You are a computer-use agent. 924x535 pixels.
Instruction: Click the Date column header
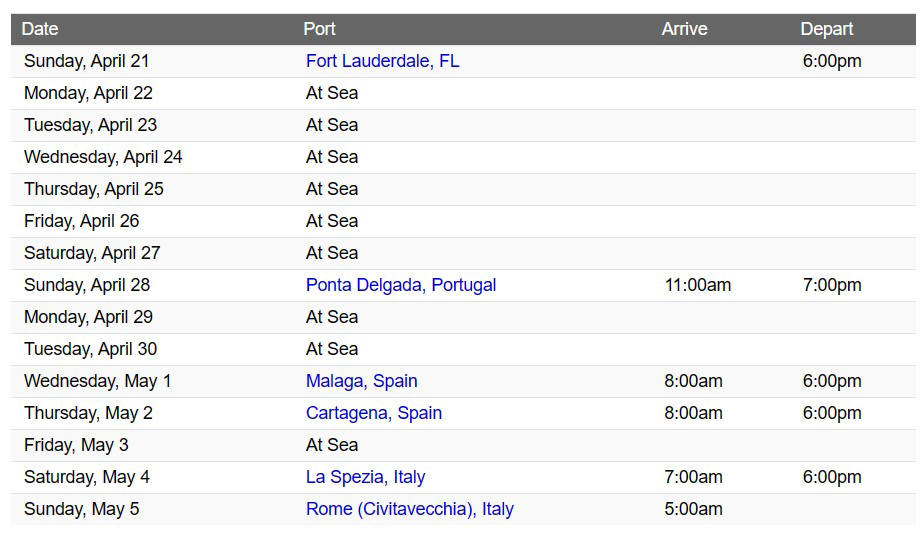40,29
